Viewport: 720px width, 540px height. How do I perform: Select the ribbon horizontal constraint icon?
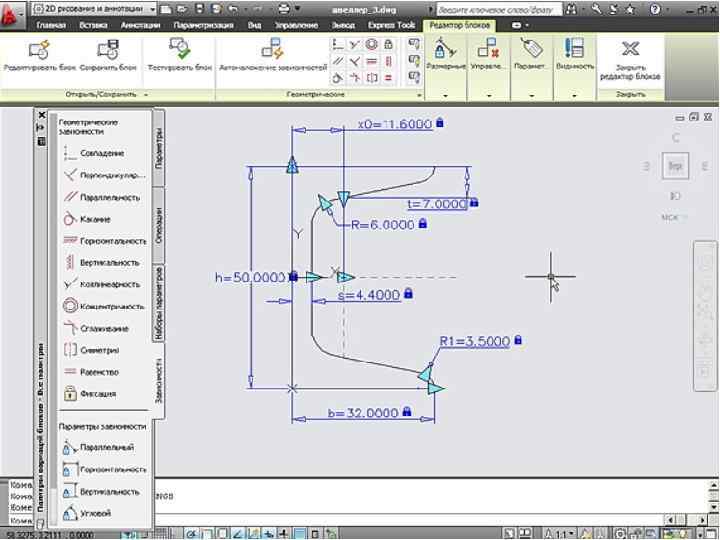coord(371,61)
